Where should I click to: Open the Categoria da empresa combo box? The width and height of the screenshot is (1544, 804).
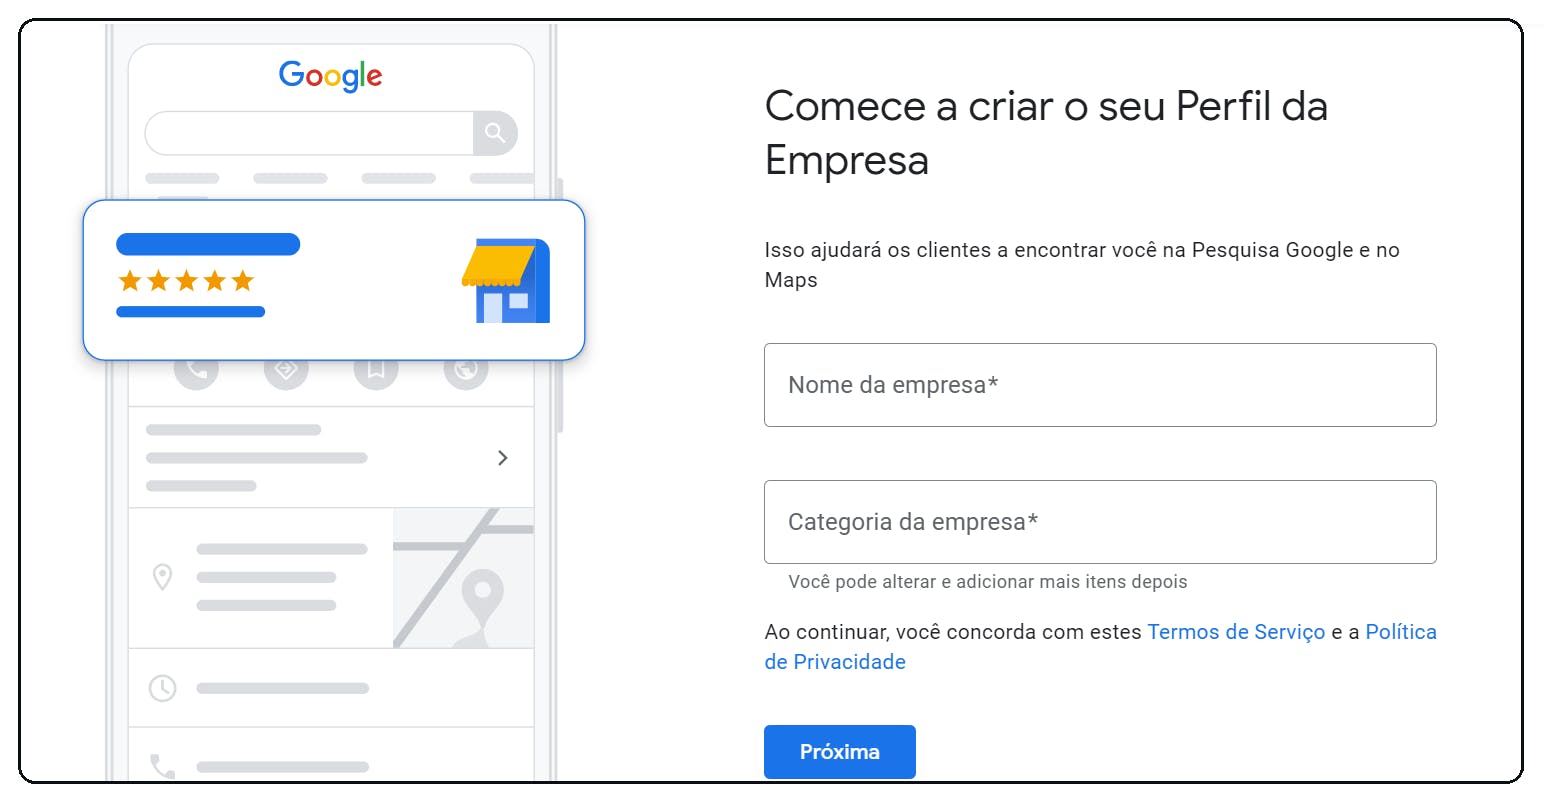pyautogui.click(x=1100, y=522)
